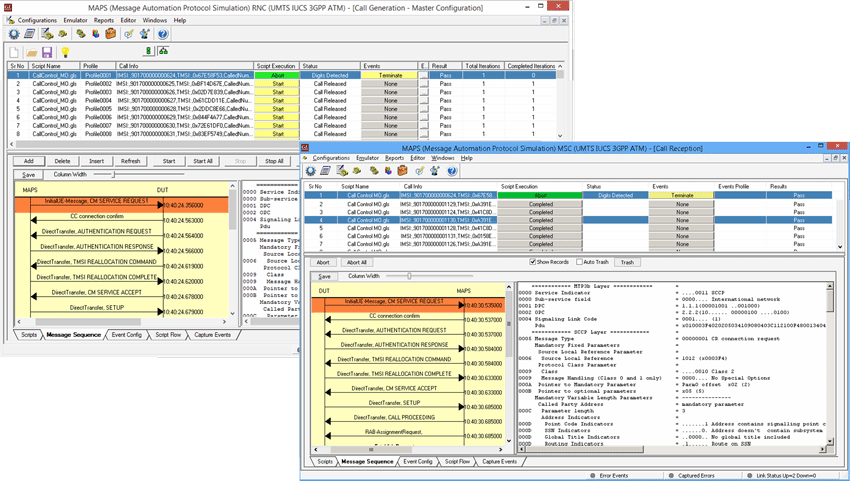Click the stacked phones icon in RNC toolbar
Screen dimensions: 850x481
point(81,34)
